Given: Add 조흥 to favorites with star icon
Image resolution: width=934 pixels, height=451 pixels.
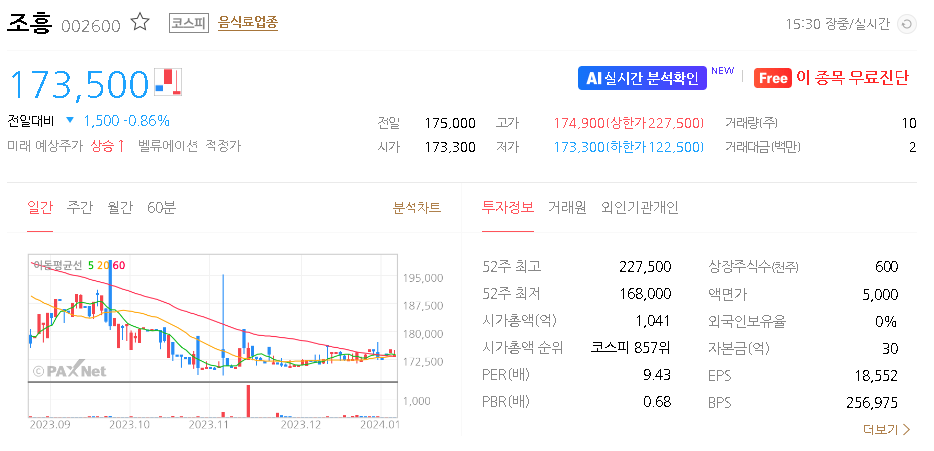Looking at the screenshot, I should pyautogui.click(x=140, y=23).
